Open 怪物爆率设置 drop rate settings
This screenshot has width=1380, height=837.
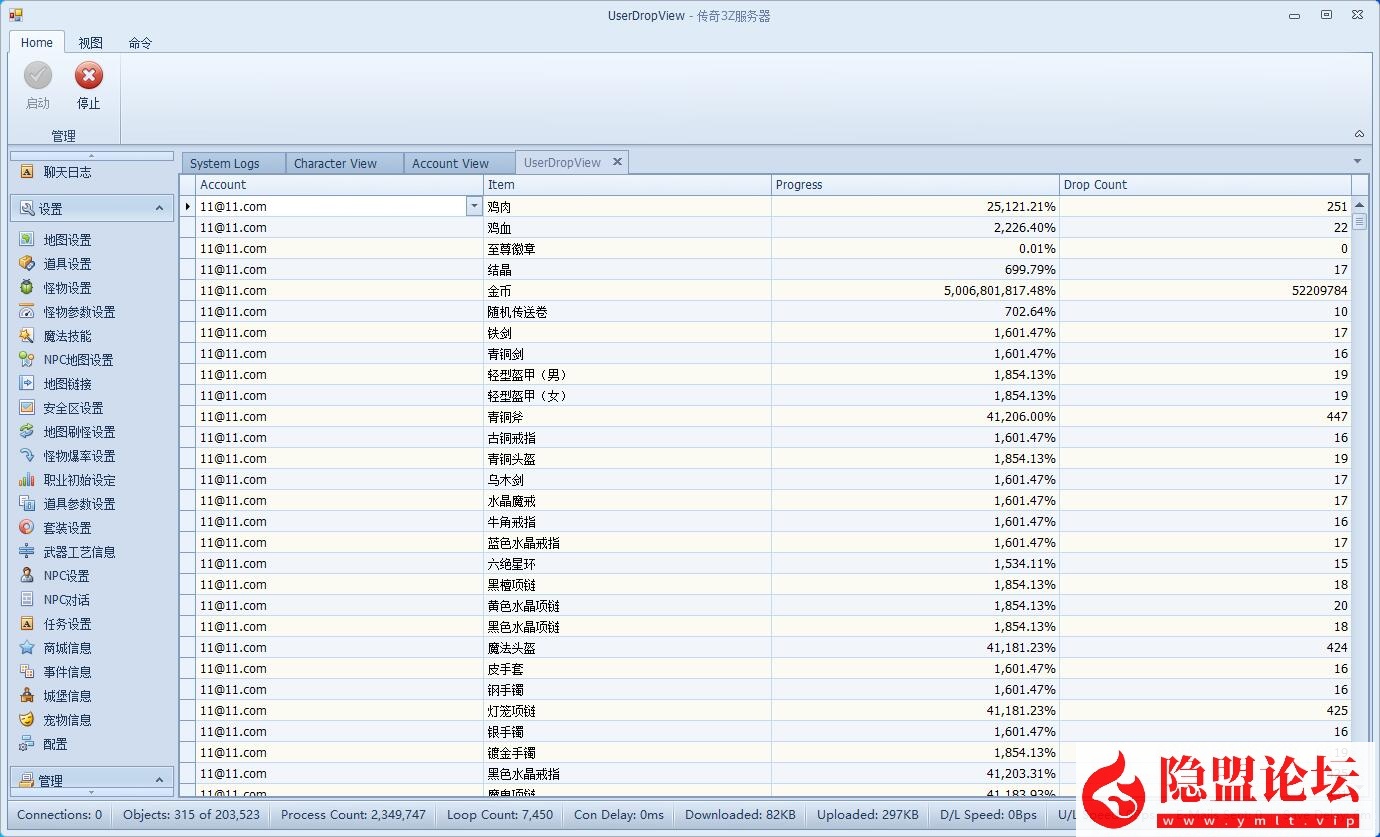point(79,456)
